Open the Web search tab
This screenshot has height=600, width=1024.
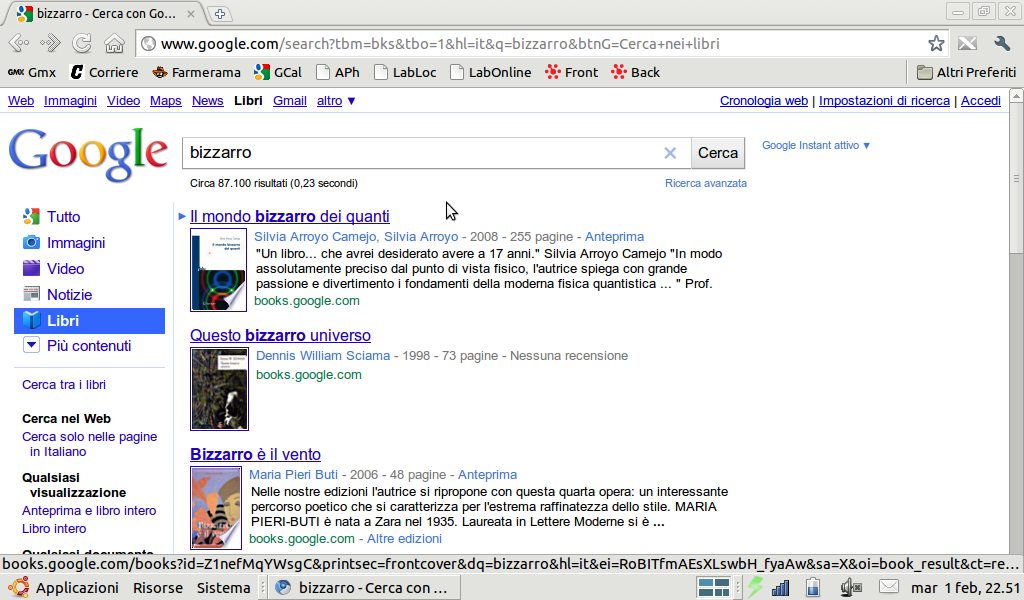(x=21, y=101)
